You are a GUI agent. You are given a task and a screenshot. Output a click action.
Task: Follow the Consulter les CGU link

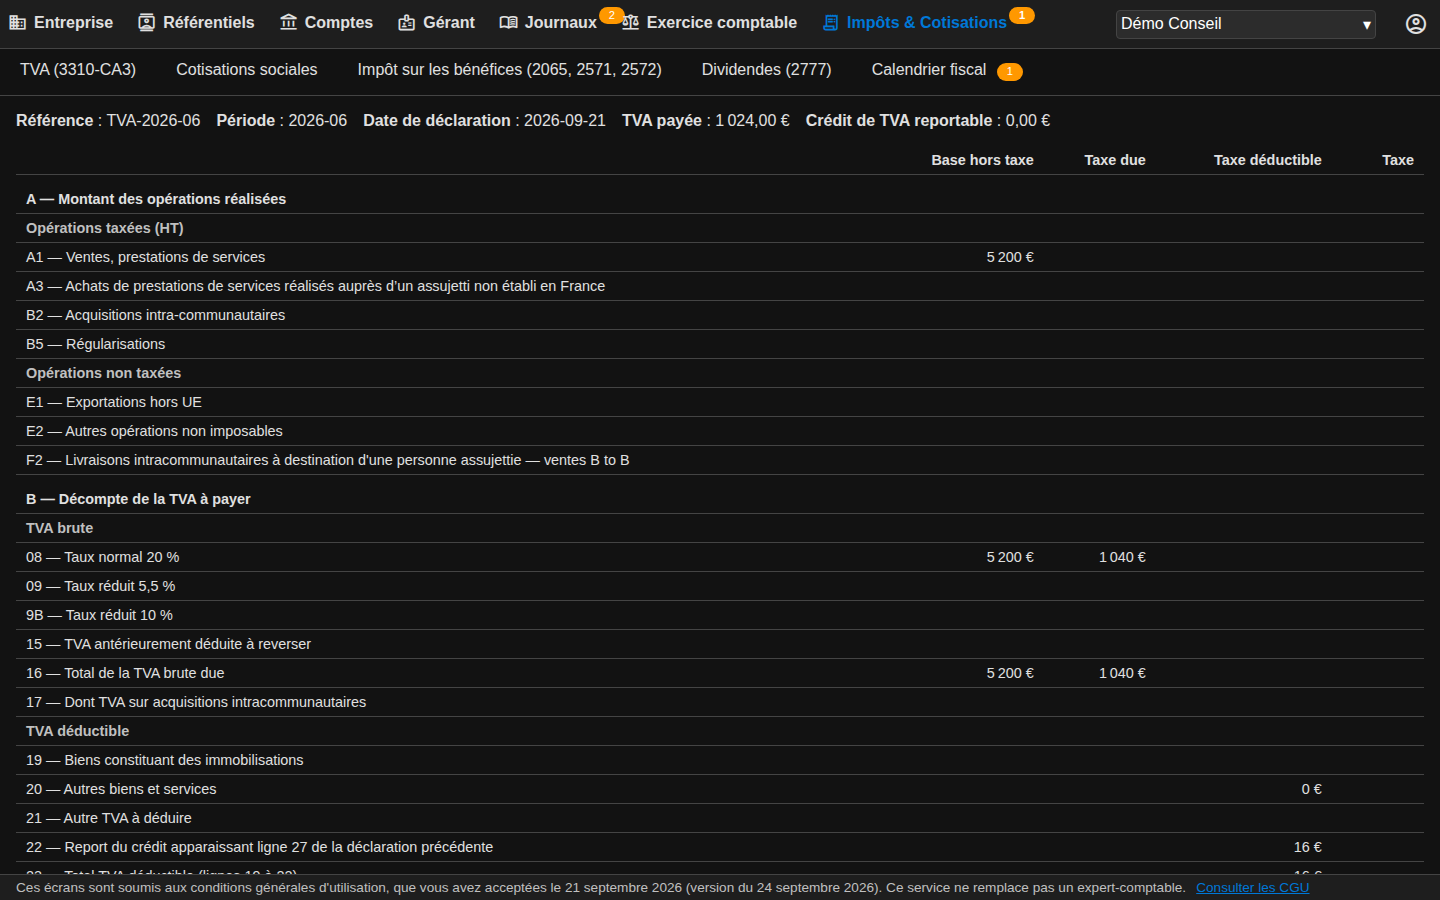(1252, 887)
